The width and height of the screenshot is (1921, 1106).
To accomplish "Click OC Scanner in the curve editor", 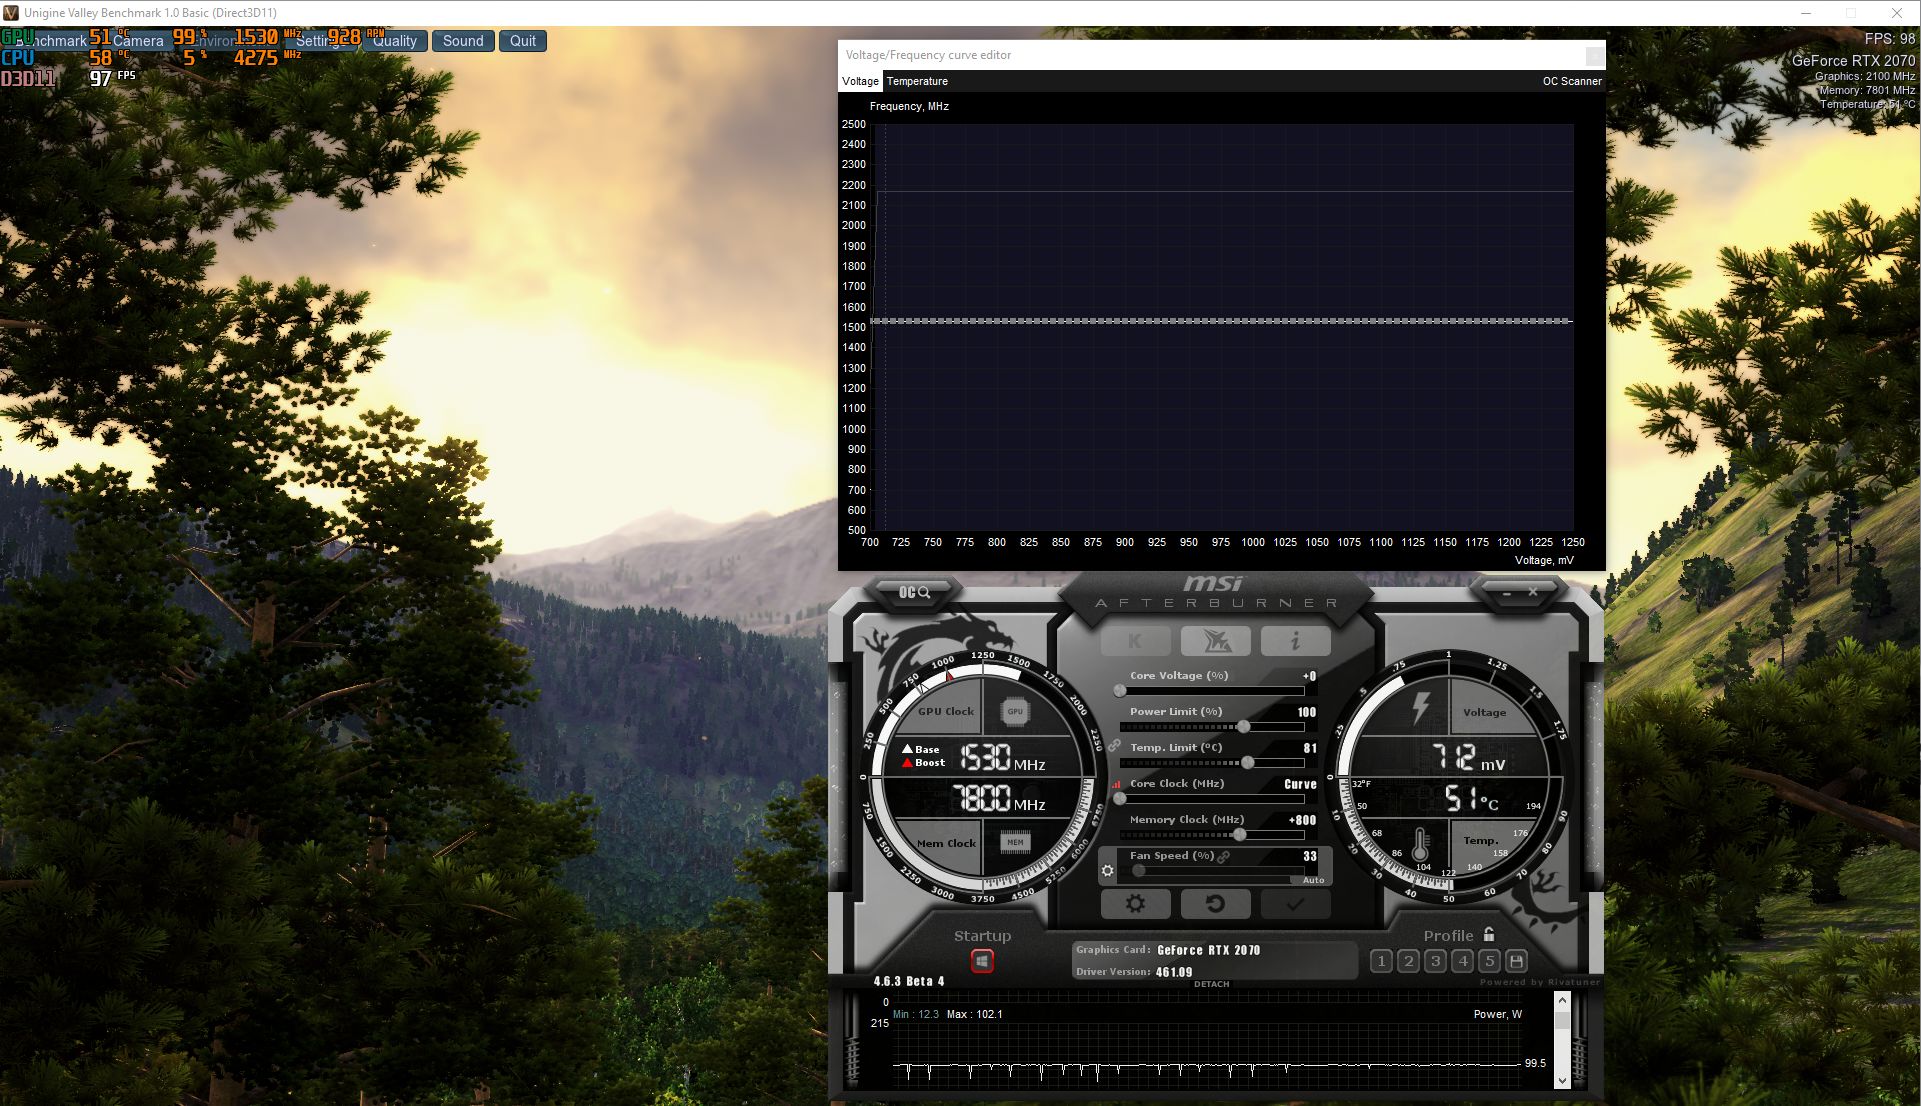I will click(1571, 81).
